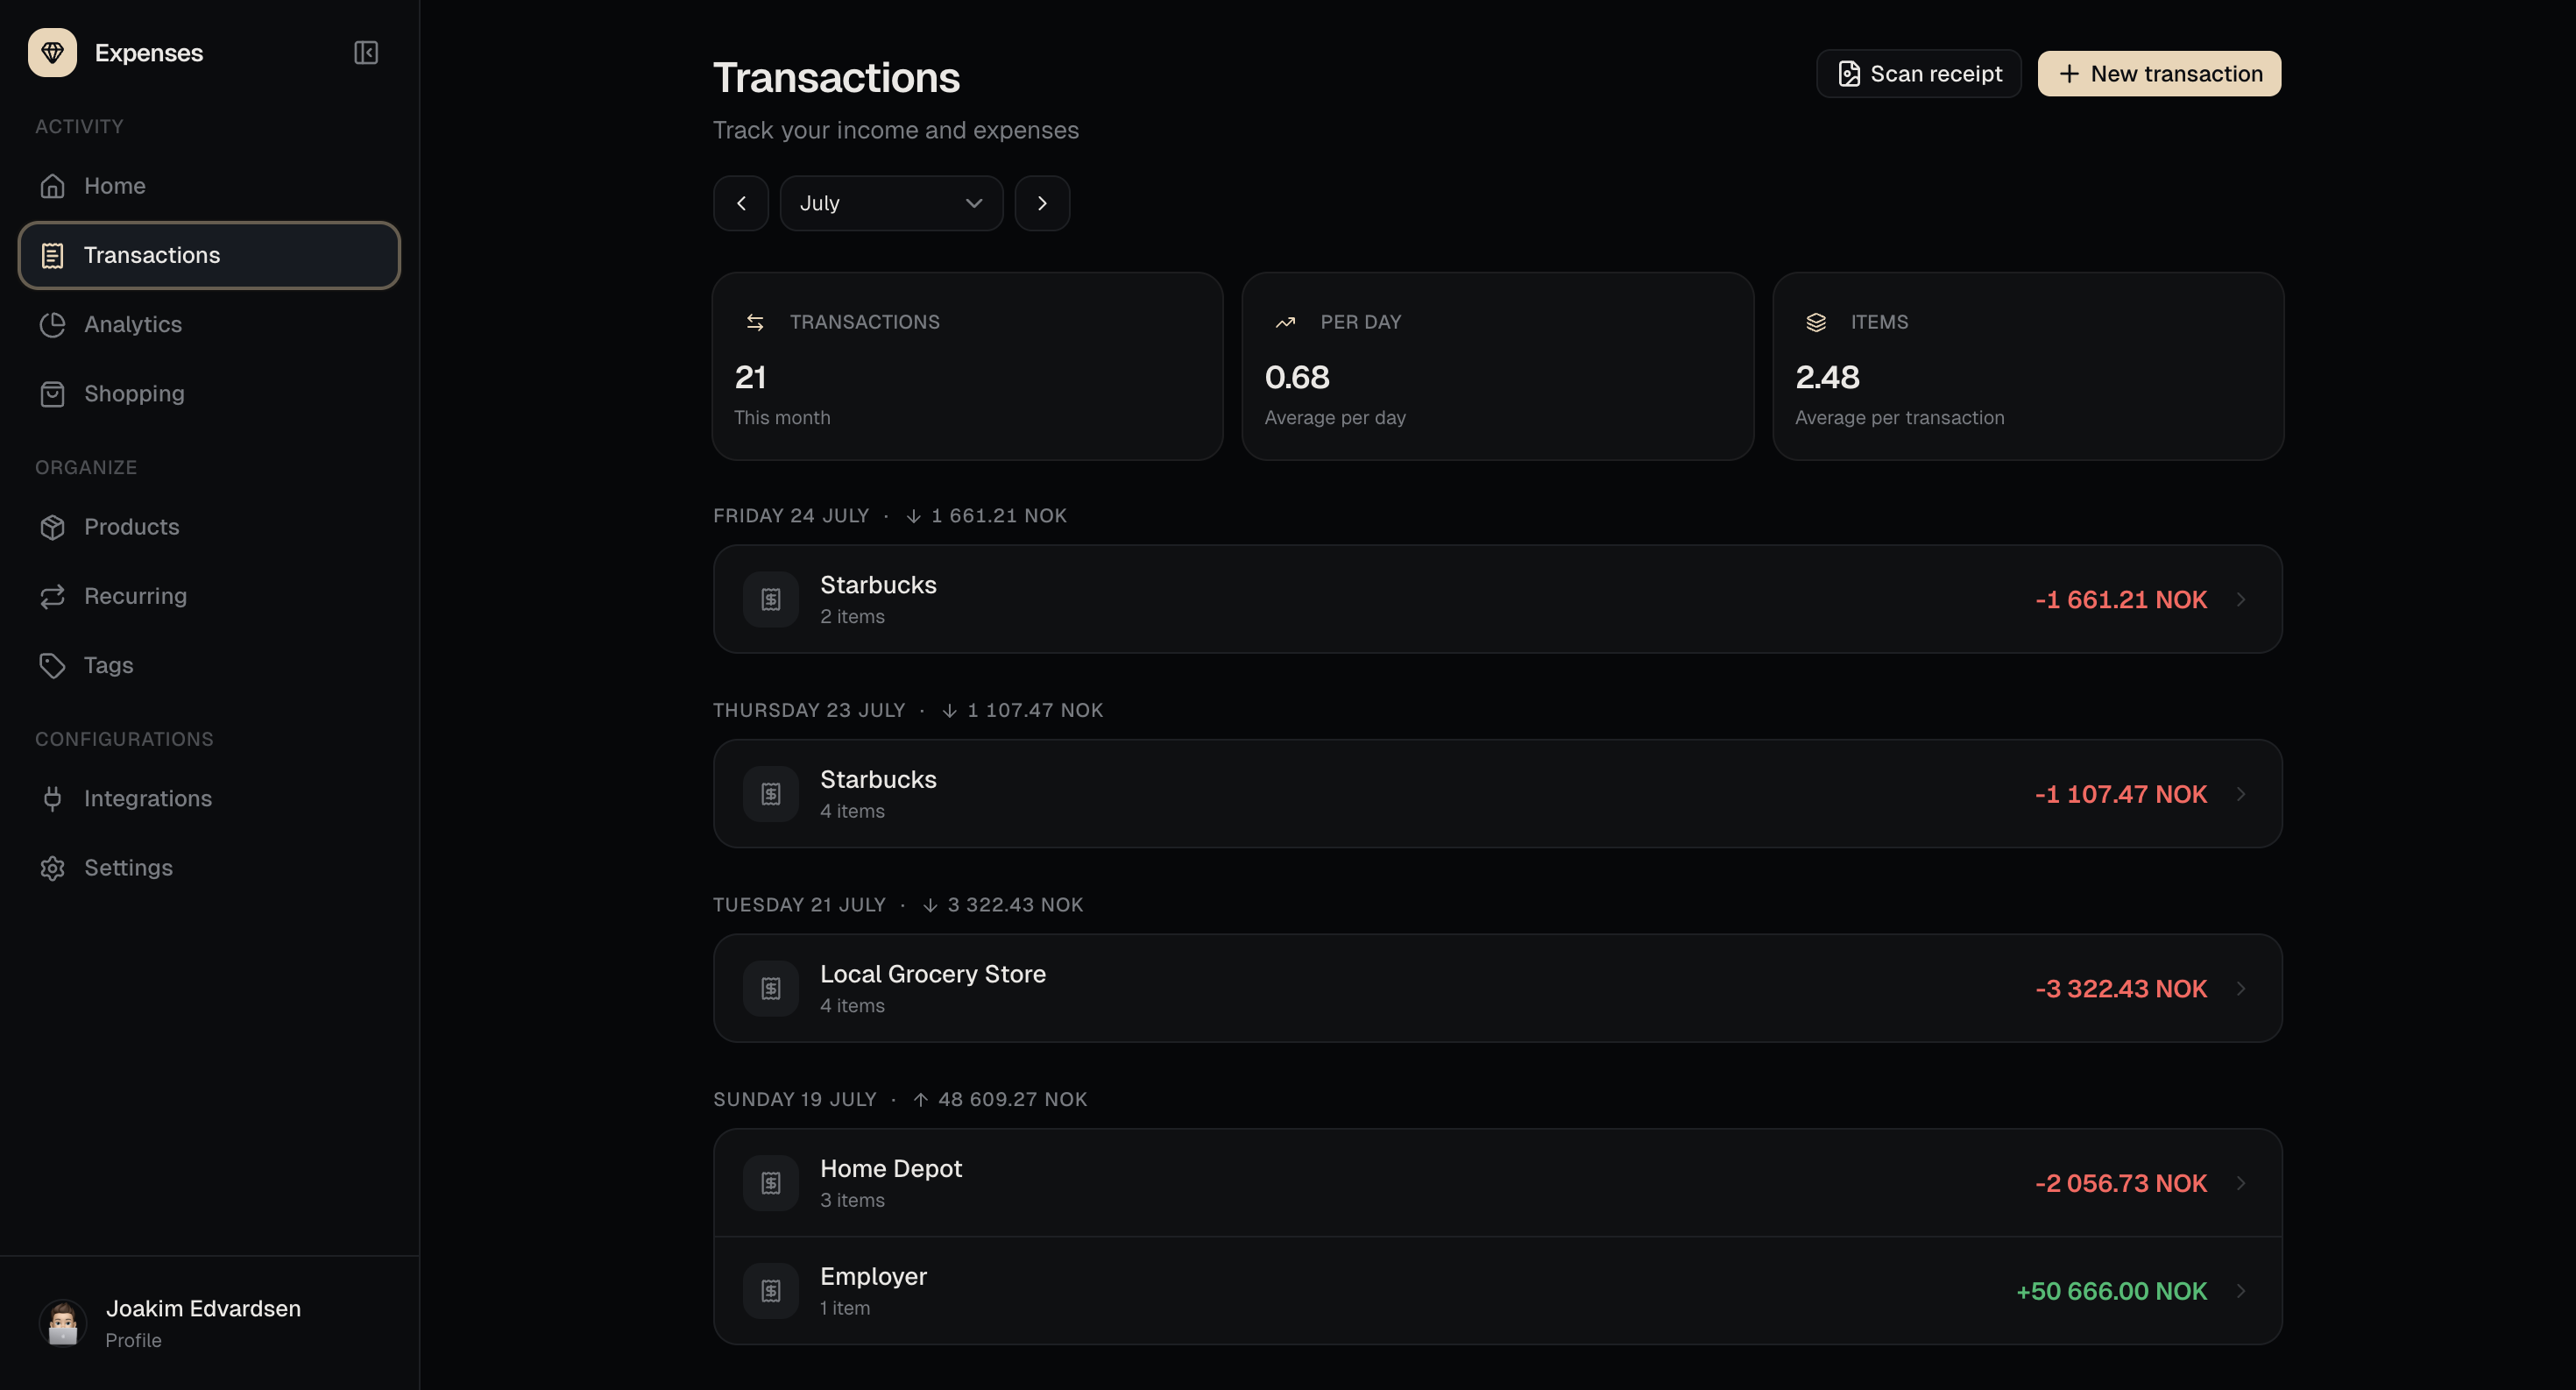The image size is (2576, 1390).
Task: Open Joakim Edvardsen profile avatar
Action: click(63, 1323)
